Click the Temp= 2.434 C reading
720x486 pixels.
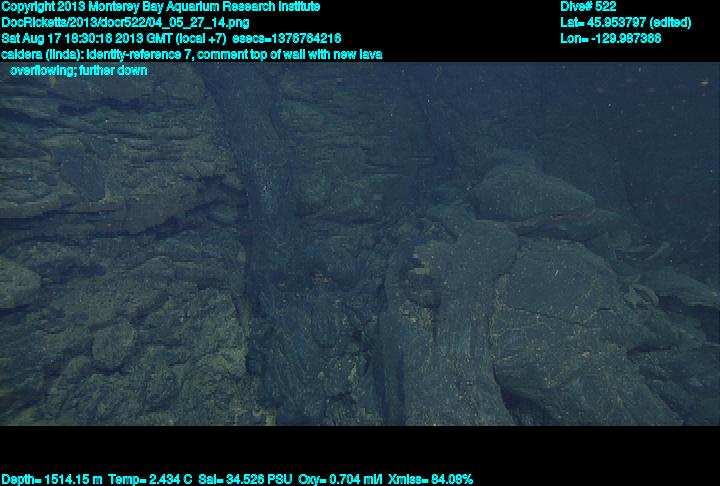click(x=150, y=480)
